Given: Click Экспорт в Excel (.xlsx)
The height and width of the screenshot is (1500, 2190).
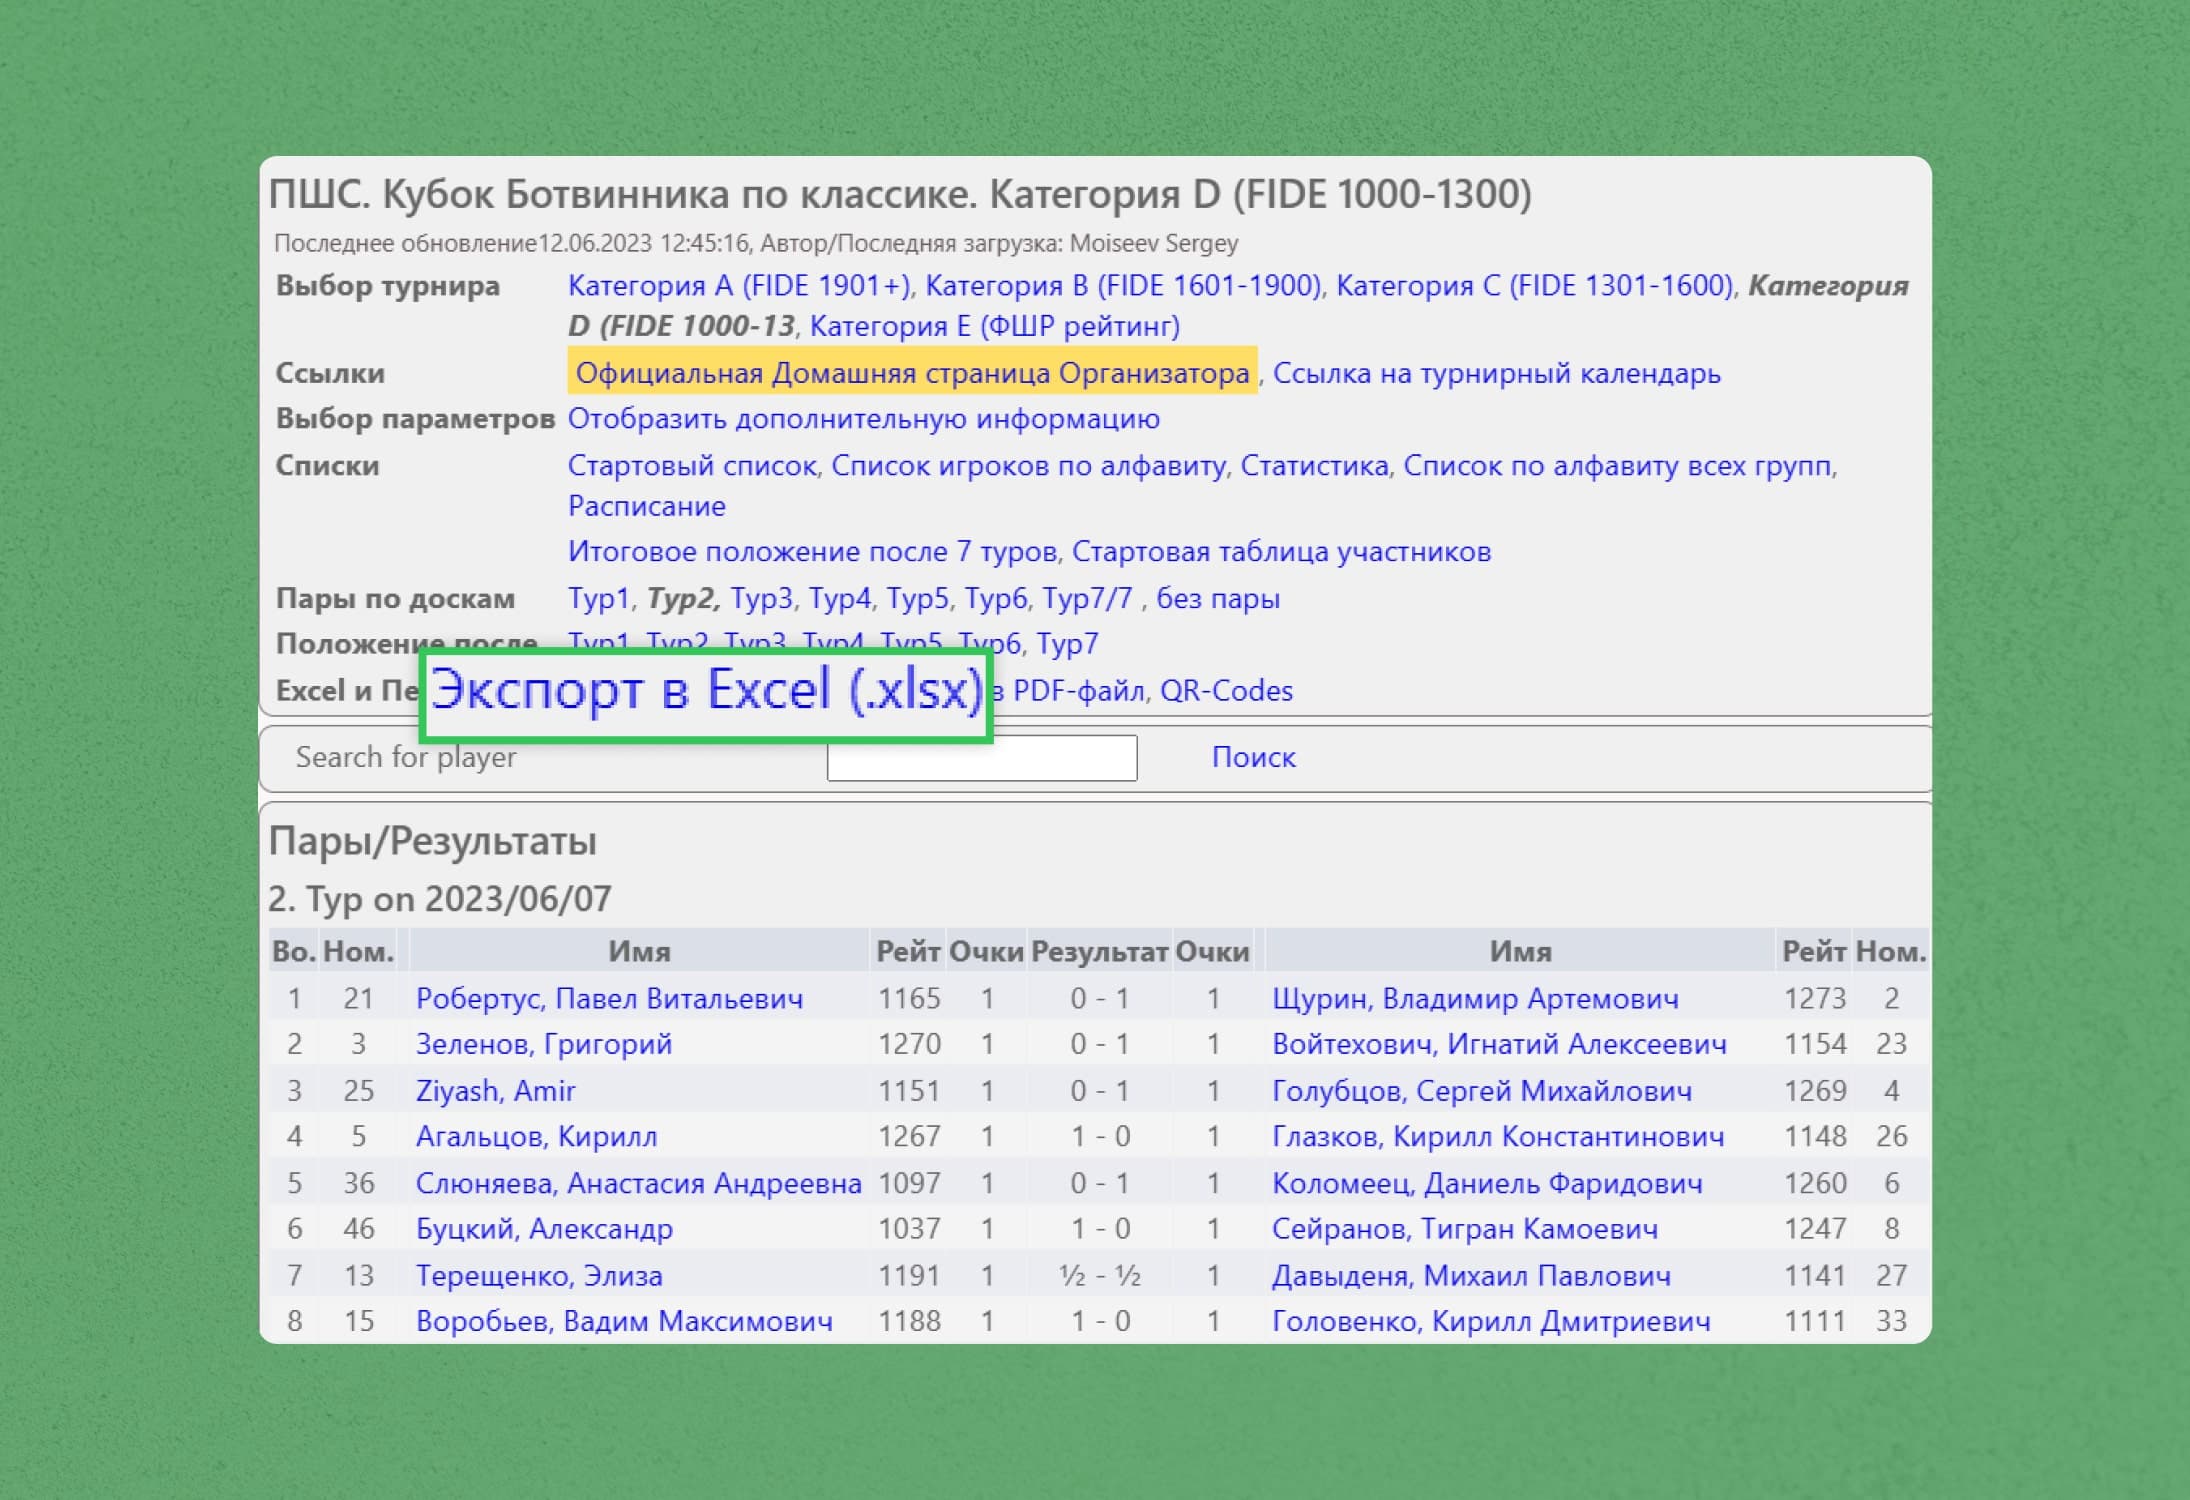Looking at the screenshot, I should click(x=706, y=691).
